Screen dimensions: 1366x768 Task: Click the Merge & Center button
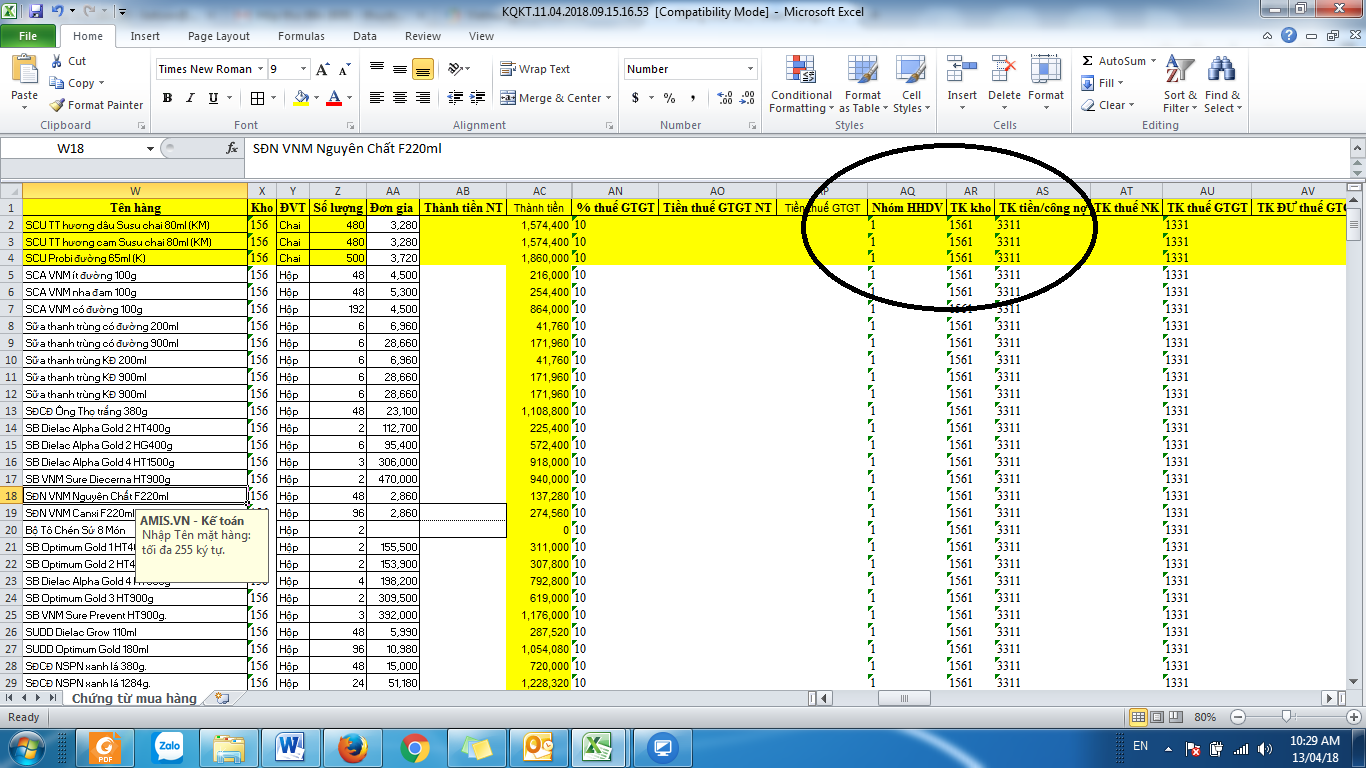pyautogui.click(x=552, y=98)
